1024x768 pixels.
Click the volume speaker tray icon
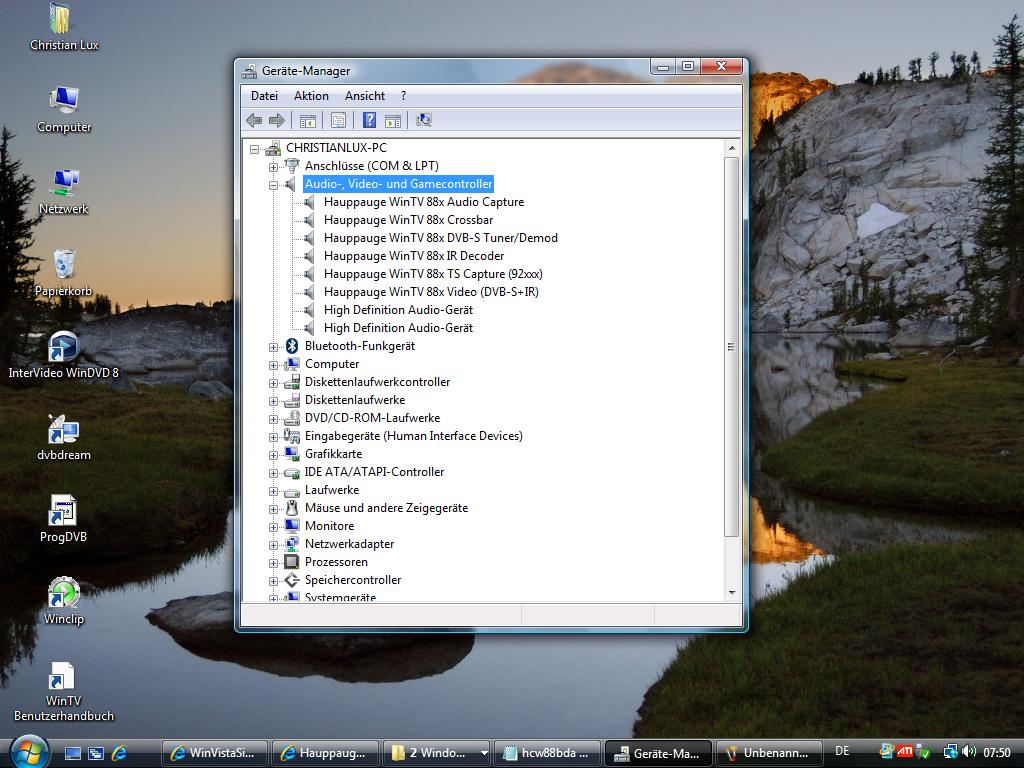tap(969, 752)
